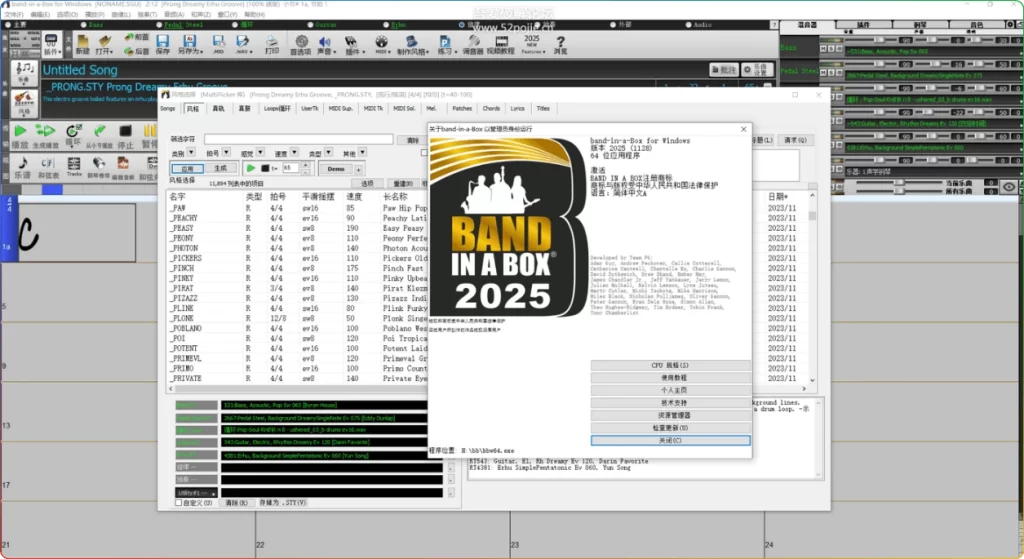Open the Video tutorials (视频教程) icon

[x=502, y=42]
